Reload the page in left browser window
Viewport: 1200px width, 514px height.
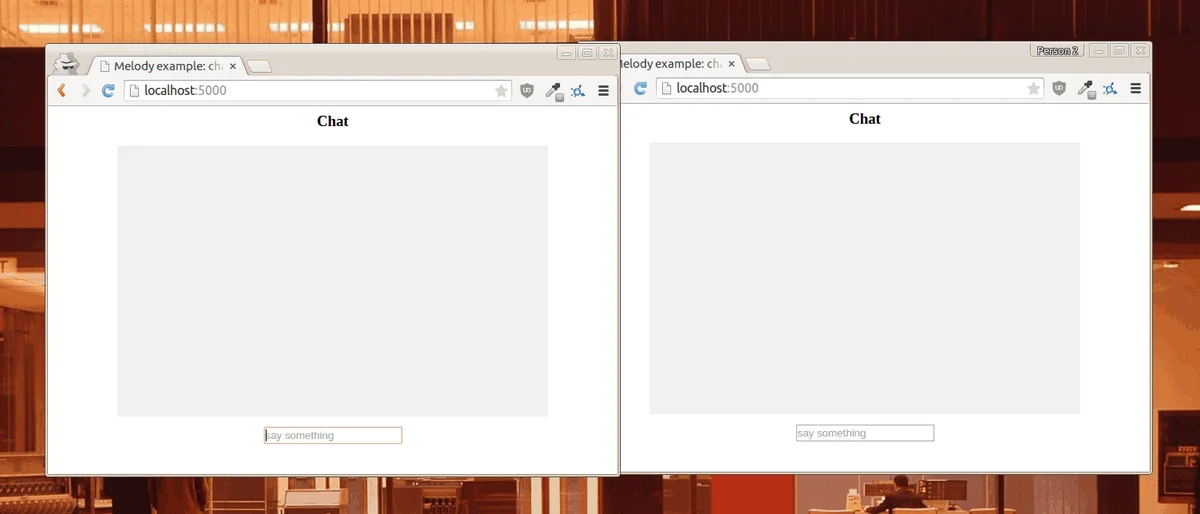(x=108, y=91)
